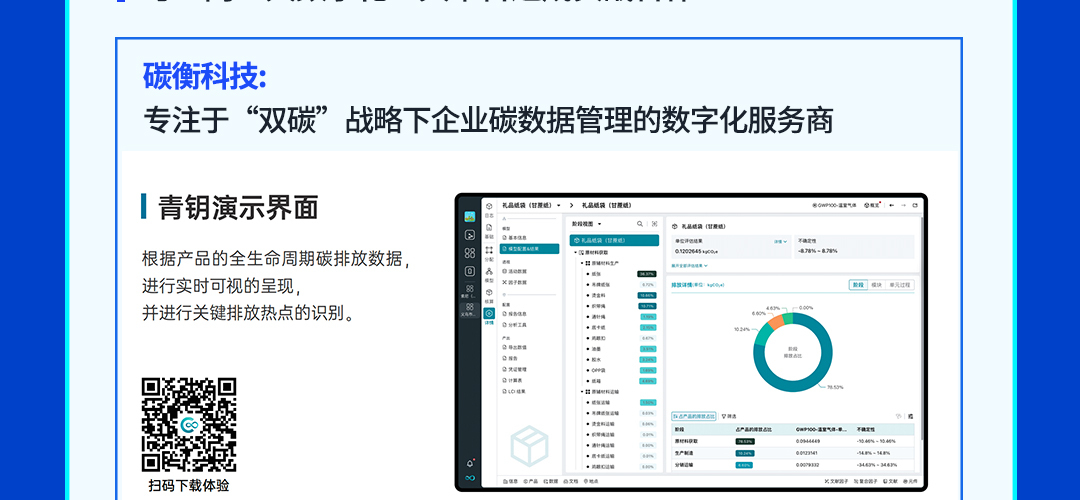
Task: Click the refresh icon in top-right corner
Action: 915,205
